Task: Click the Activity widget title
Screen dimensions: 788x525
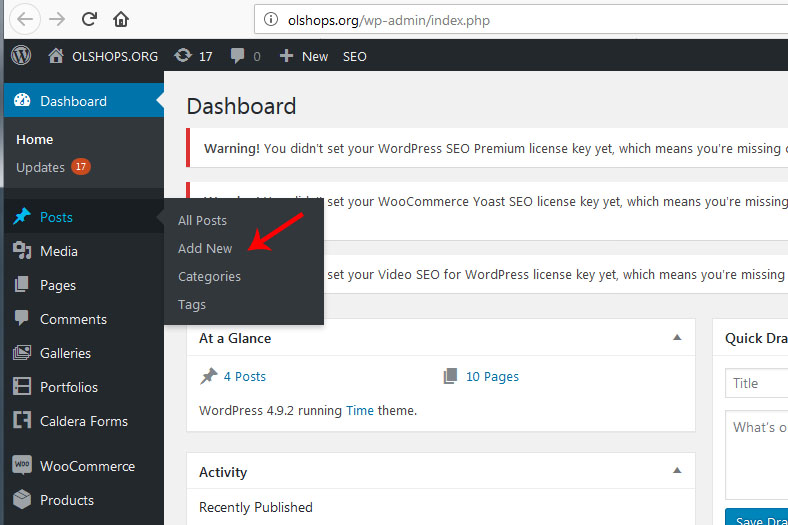Action: click(223, 472)
